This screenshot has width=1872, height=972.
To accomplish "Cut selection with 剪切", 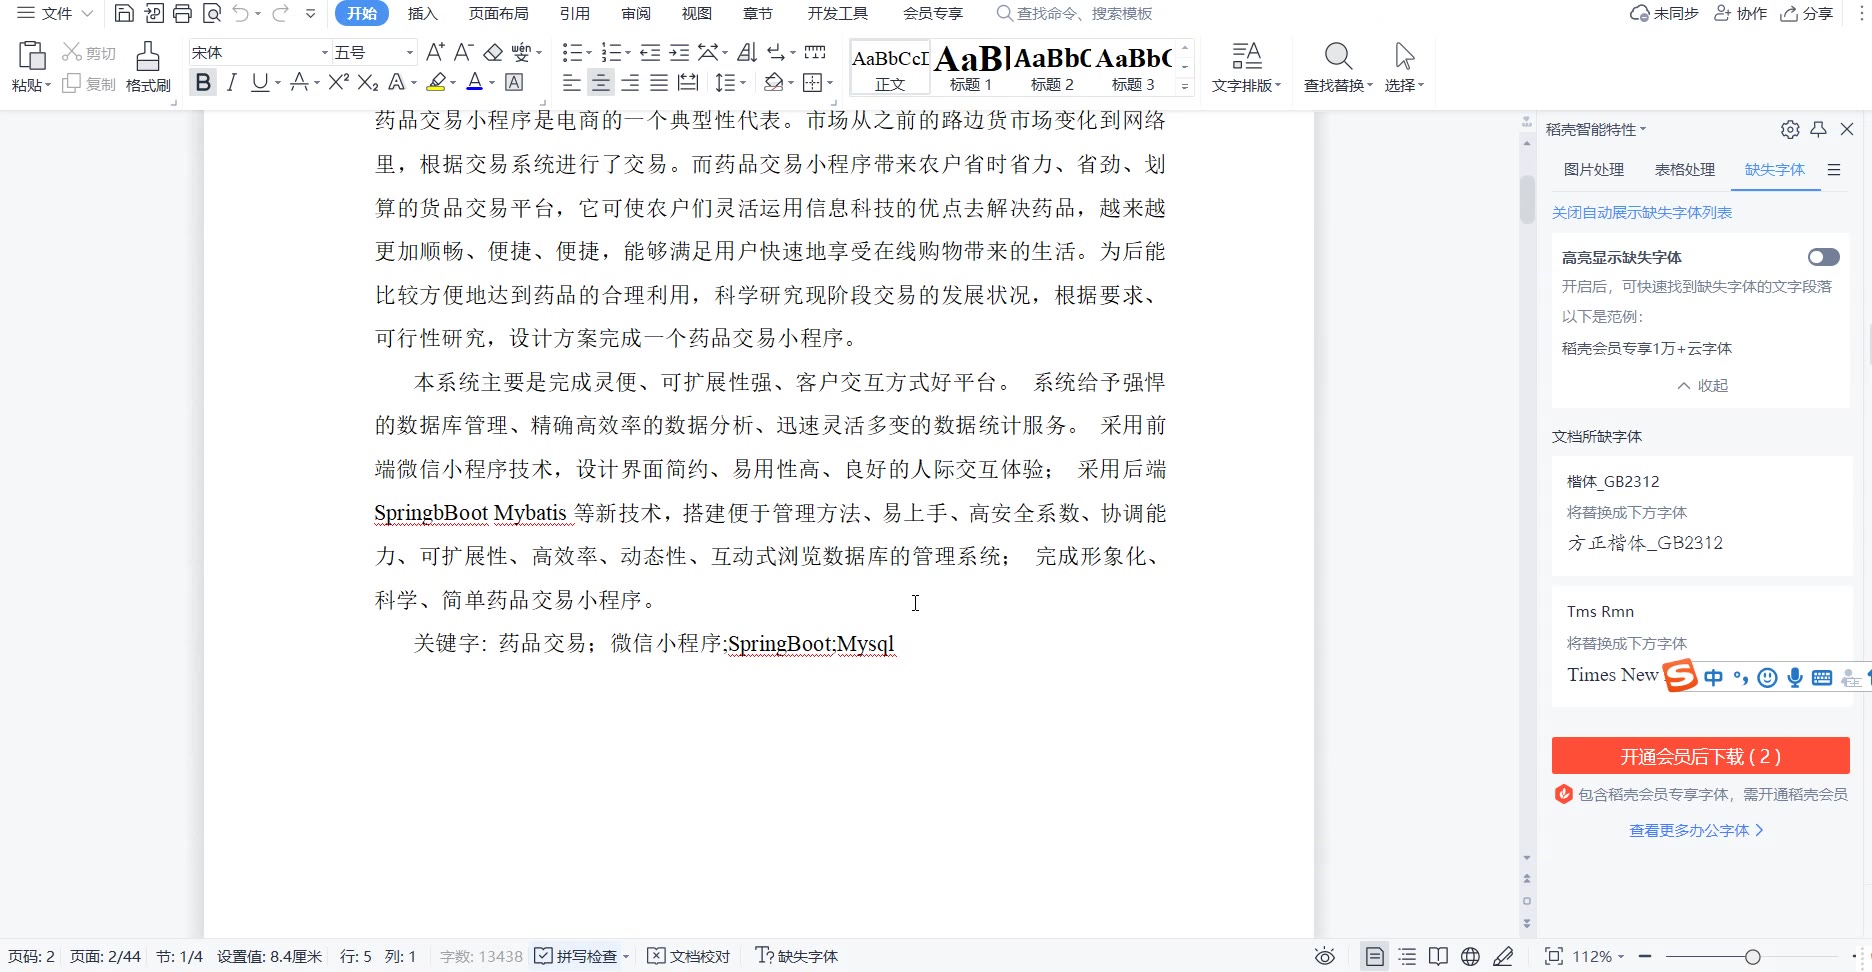I will point(89,52).
